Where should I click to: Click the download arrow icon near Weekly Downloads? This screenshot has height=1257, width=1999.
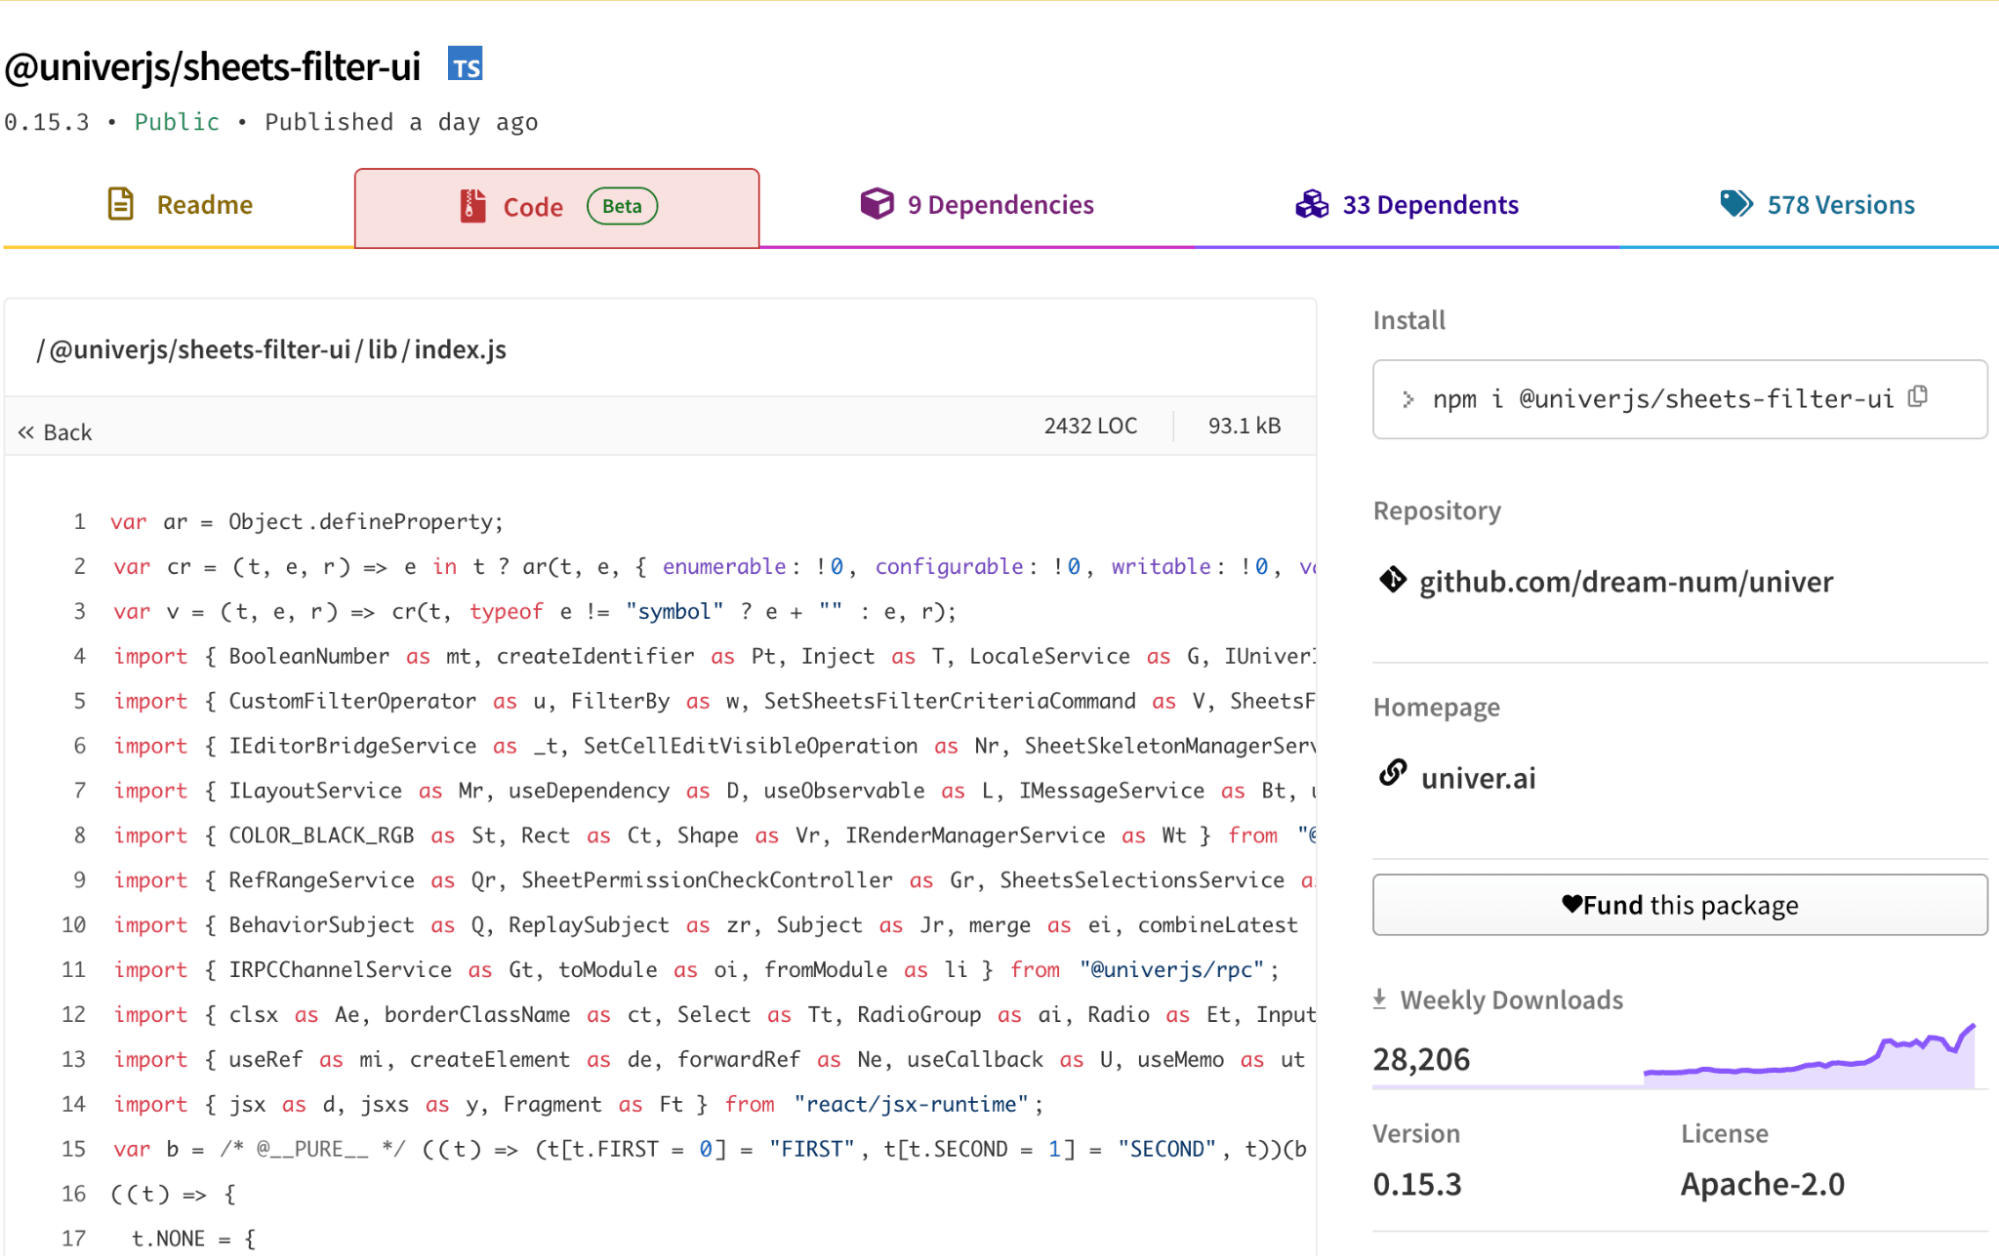click(x=1379, y=997)
